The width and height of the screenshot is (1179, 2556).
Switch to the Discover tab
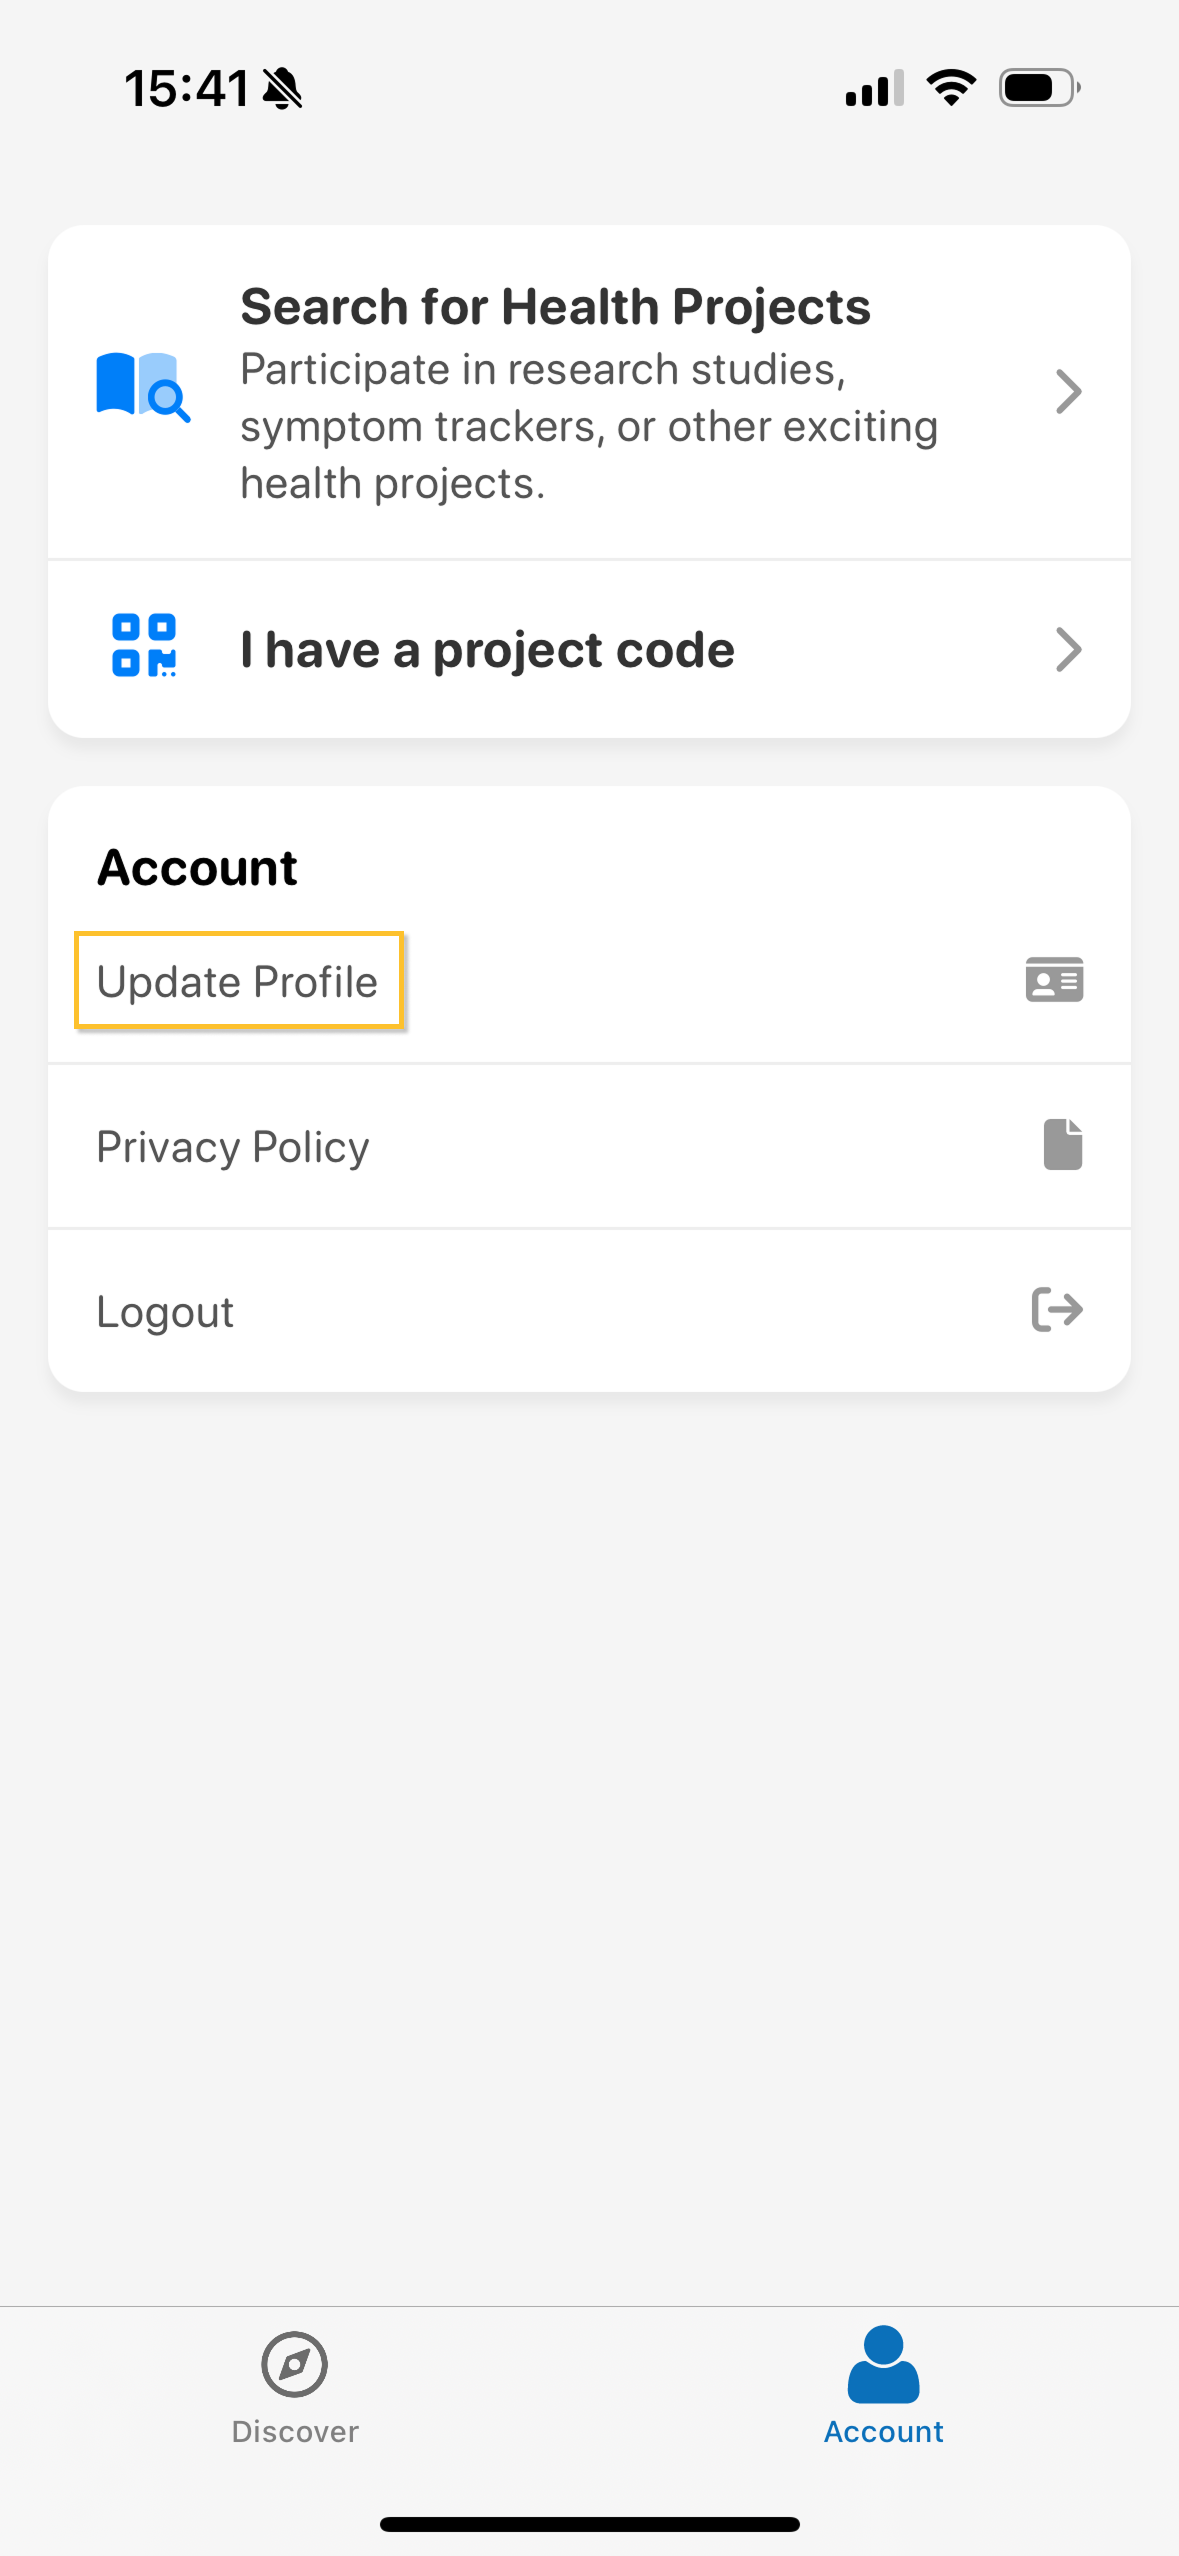click(x=294, y=2431)
